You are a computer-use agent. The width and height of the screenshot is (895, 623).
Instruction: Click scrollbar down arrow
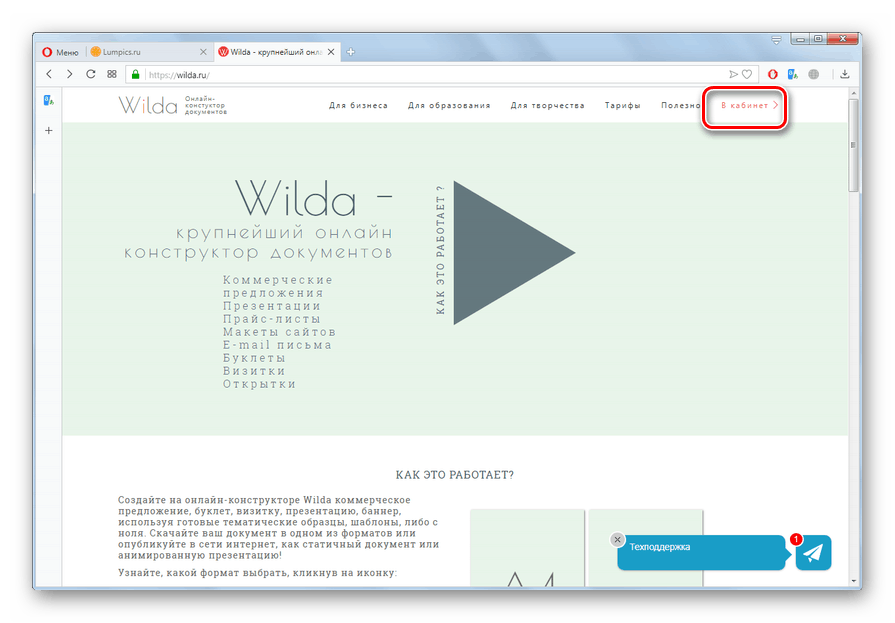coord(854,581)
